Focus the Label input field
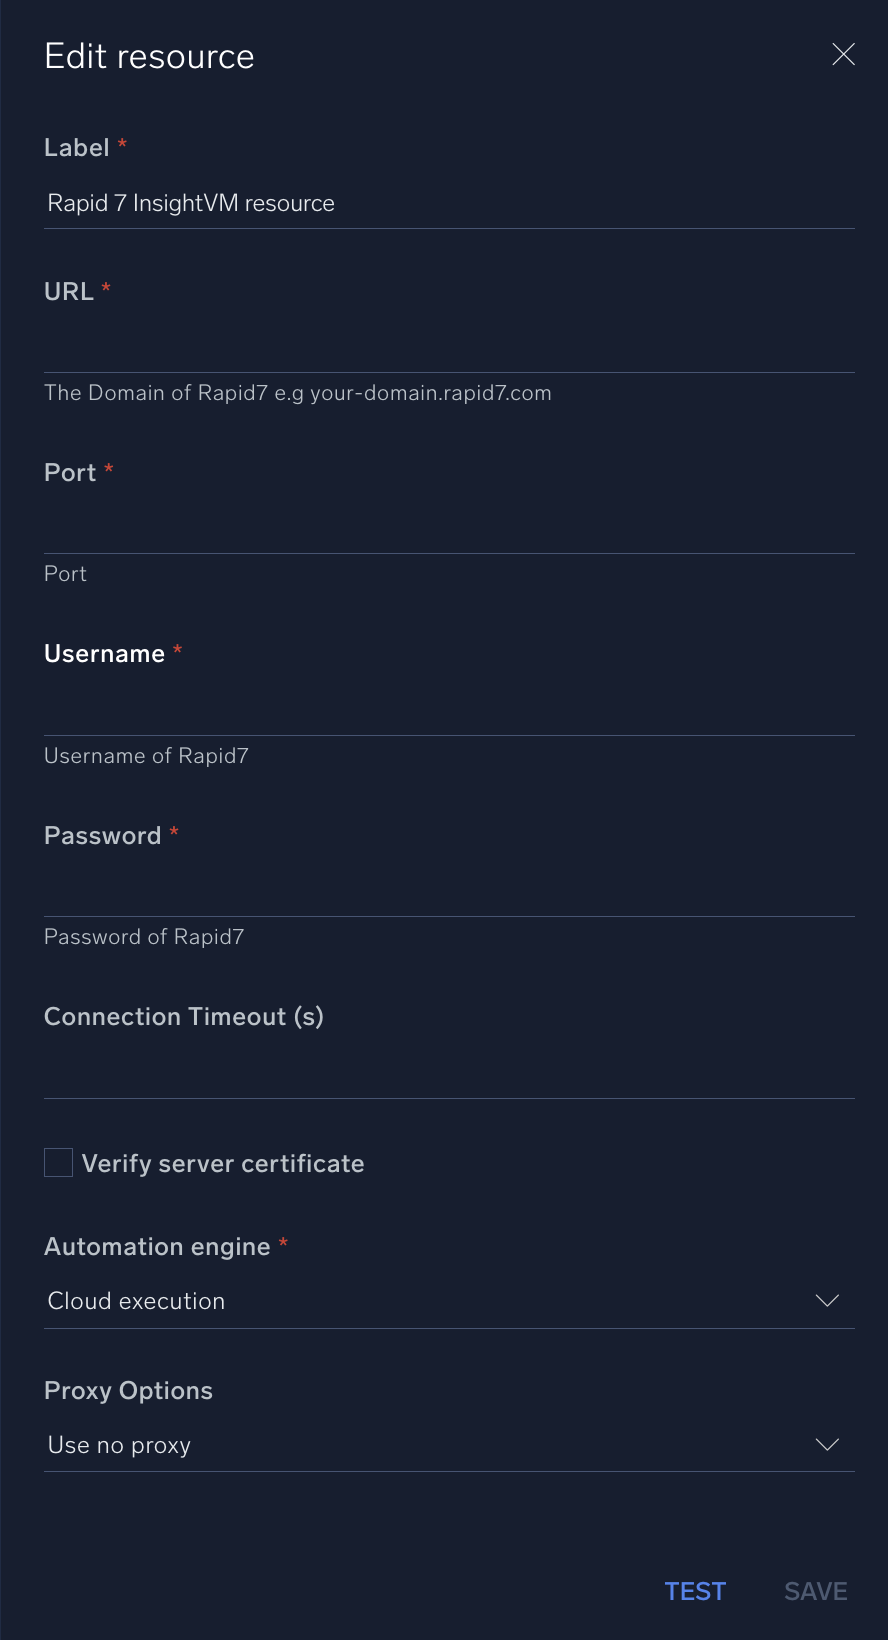Screen dimensions: 888x1640 point(448,205)
